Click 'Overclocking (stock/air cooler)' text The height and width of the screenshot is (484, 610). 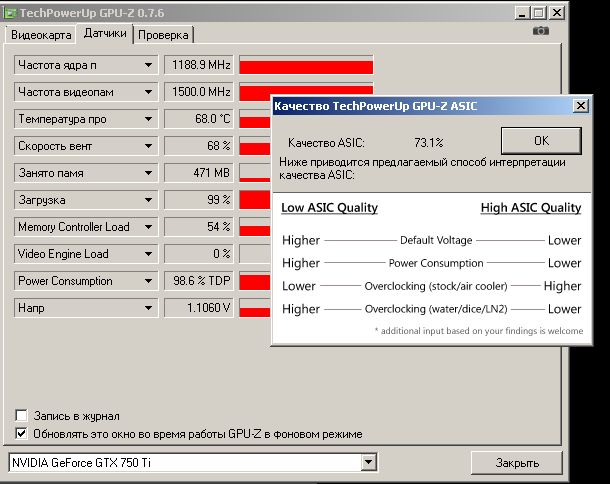point(436,286)
